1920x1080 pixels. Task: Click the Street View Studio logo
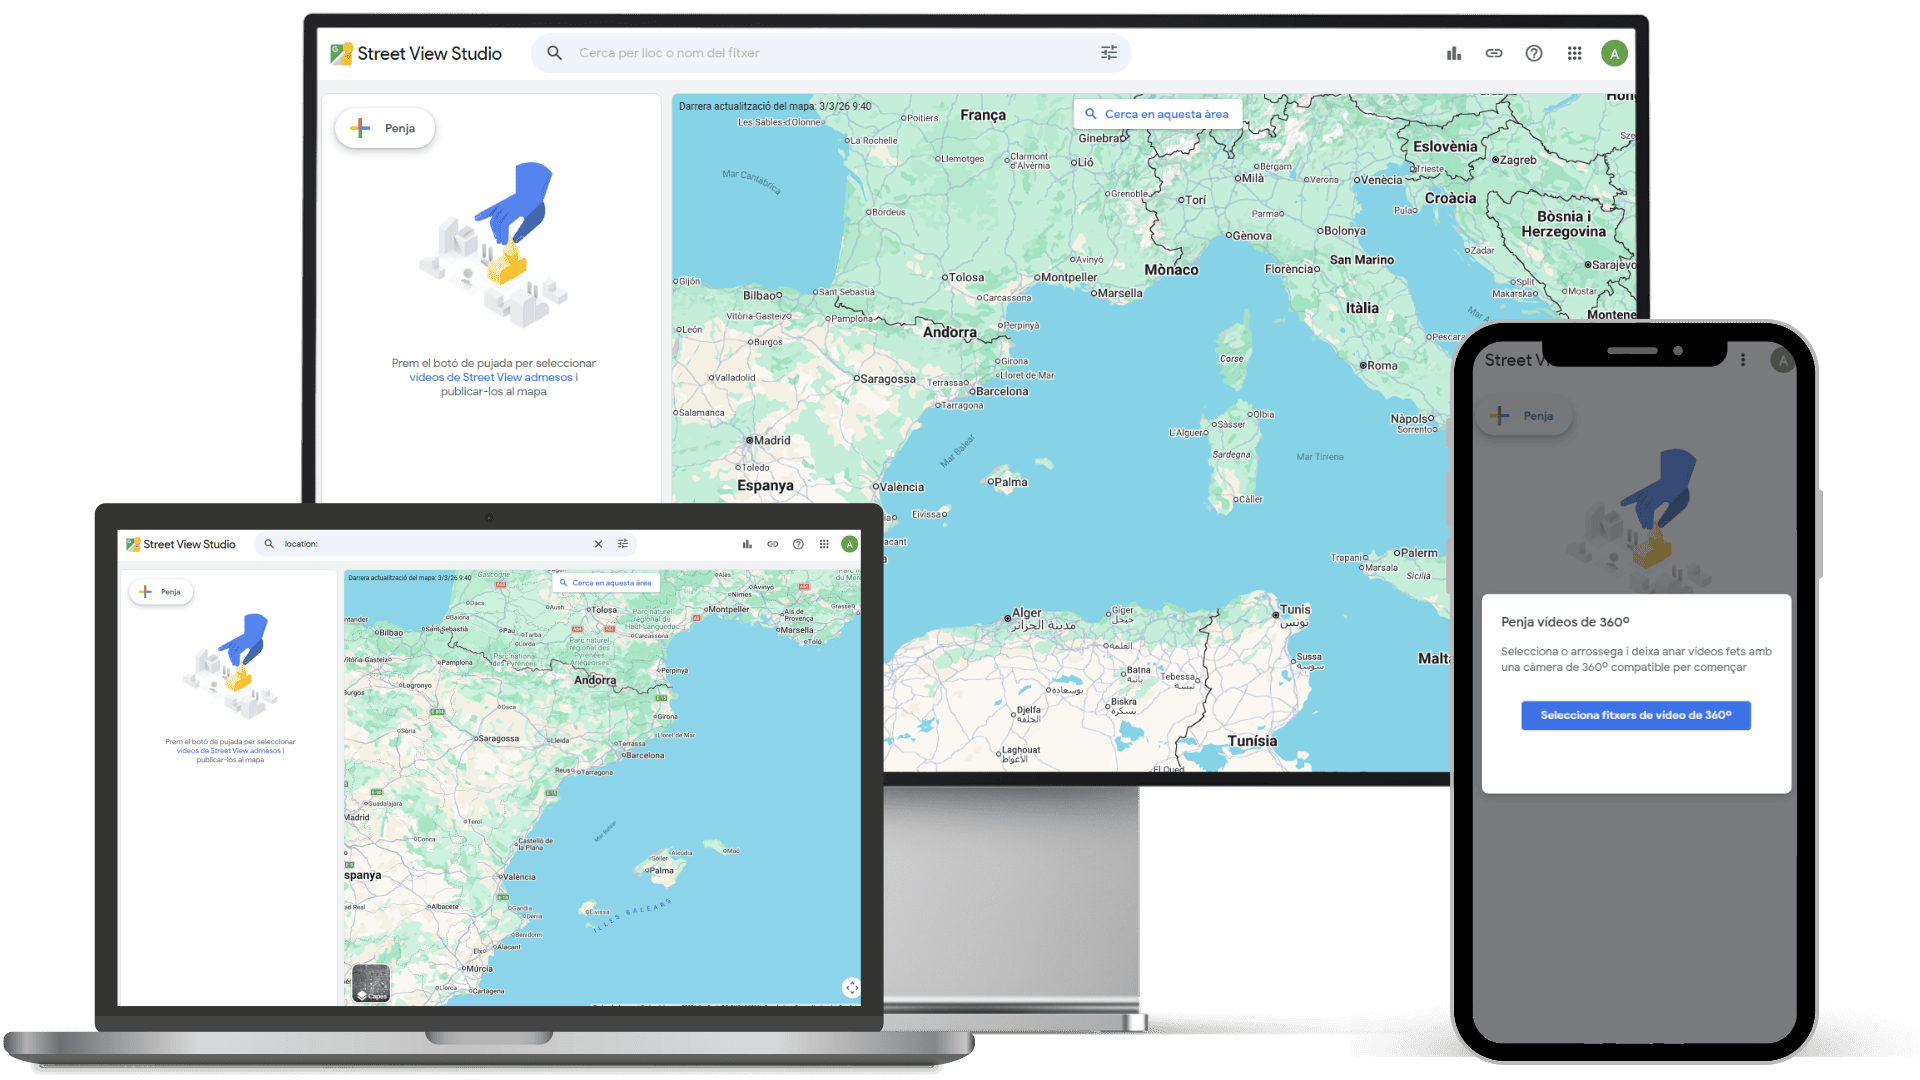tap(416, 53)
